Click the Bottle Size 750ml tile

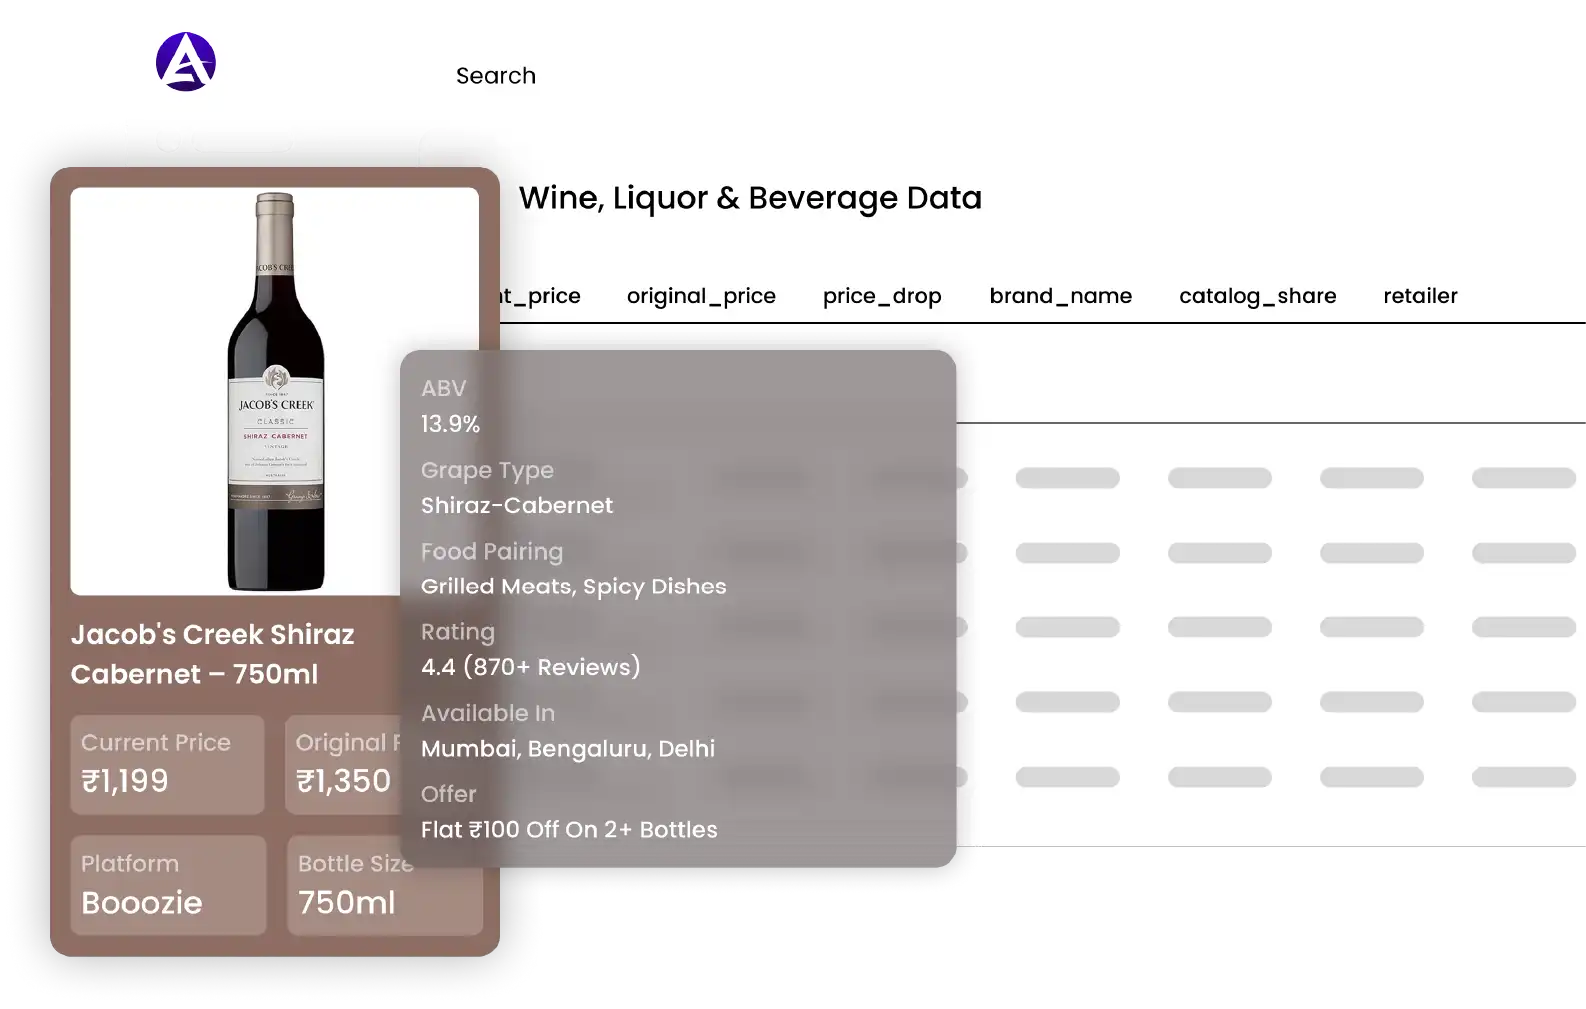tap(384, 885)
